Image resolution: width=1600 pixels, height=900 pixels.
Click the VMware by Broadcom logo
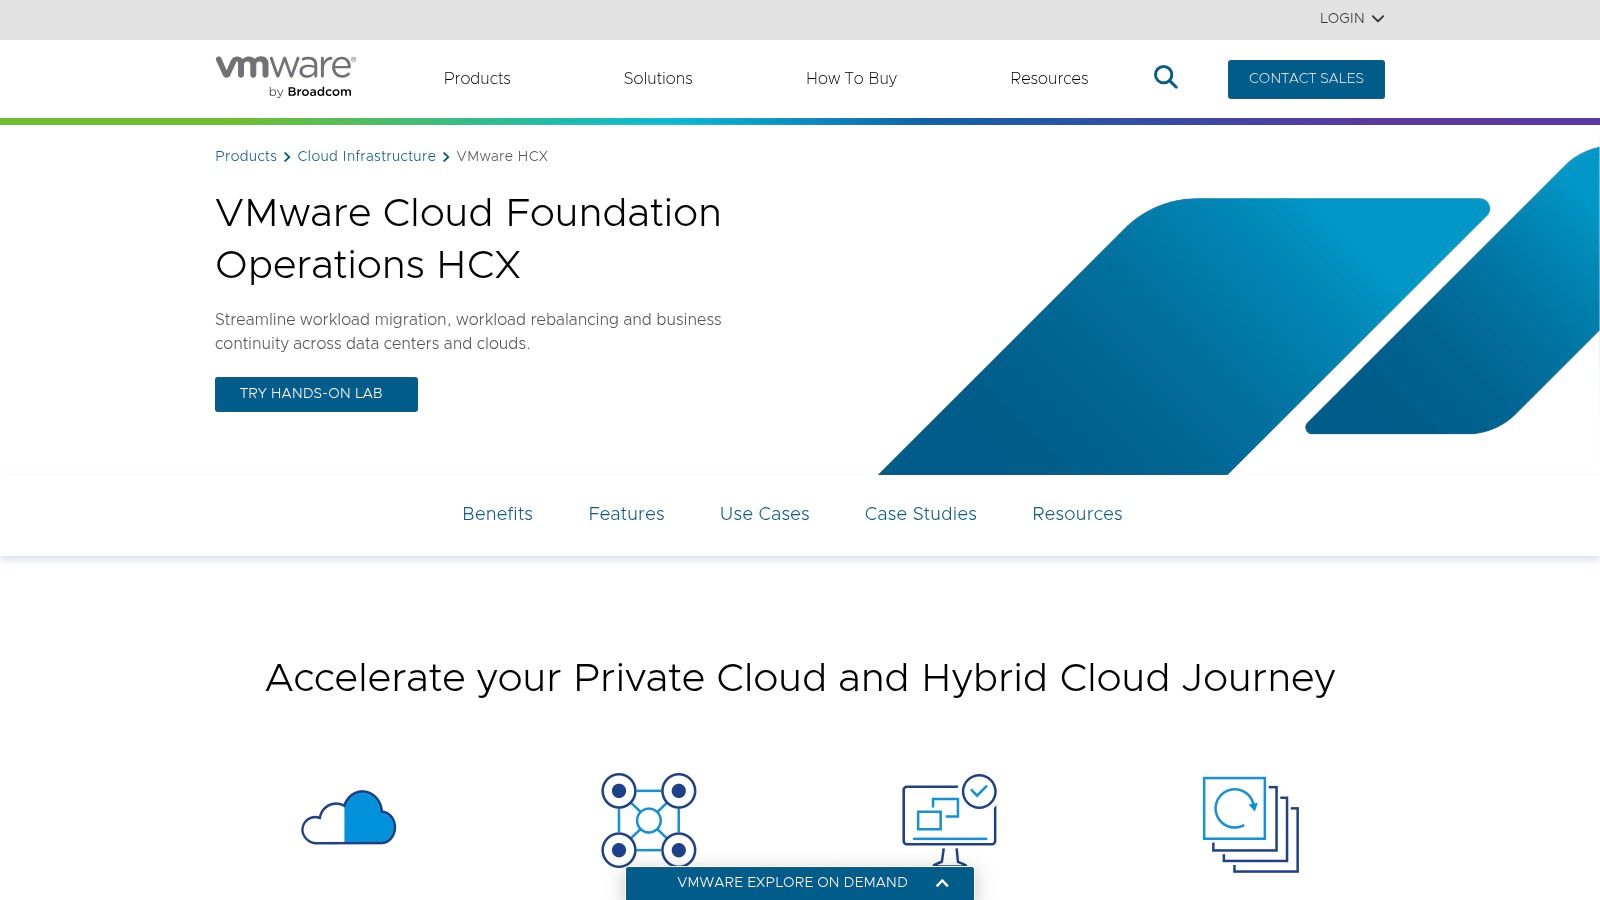point(283,75)
